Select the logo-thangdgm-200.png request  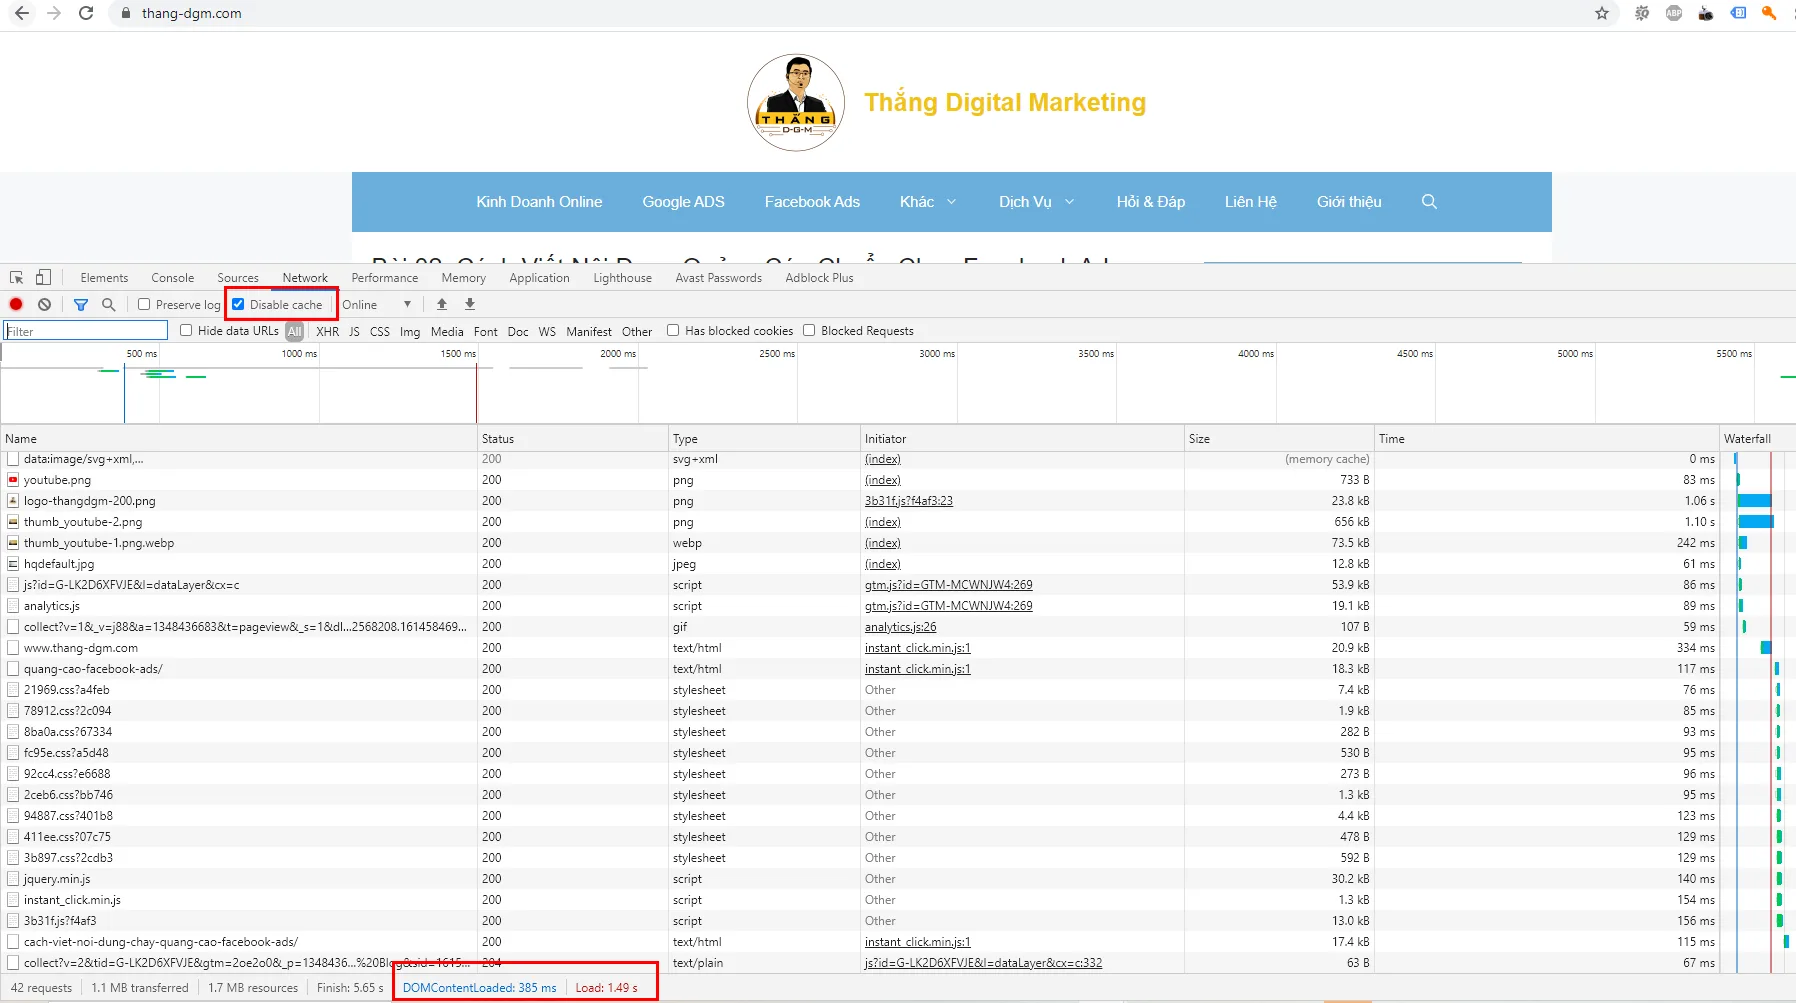[898, 501]
